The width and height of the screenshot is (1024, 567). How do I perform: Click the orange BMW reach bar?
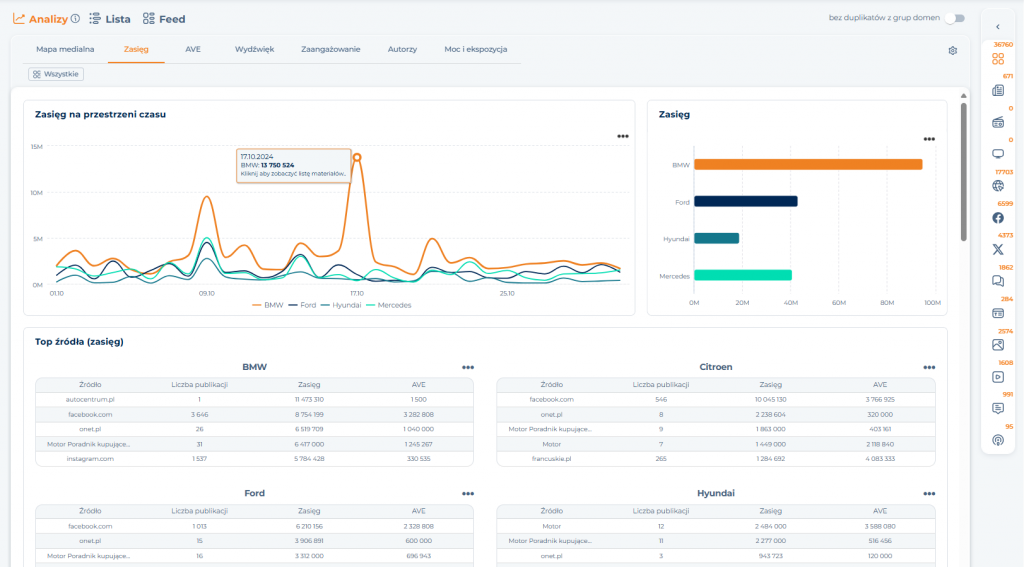point(808,165)
